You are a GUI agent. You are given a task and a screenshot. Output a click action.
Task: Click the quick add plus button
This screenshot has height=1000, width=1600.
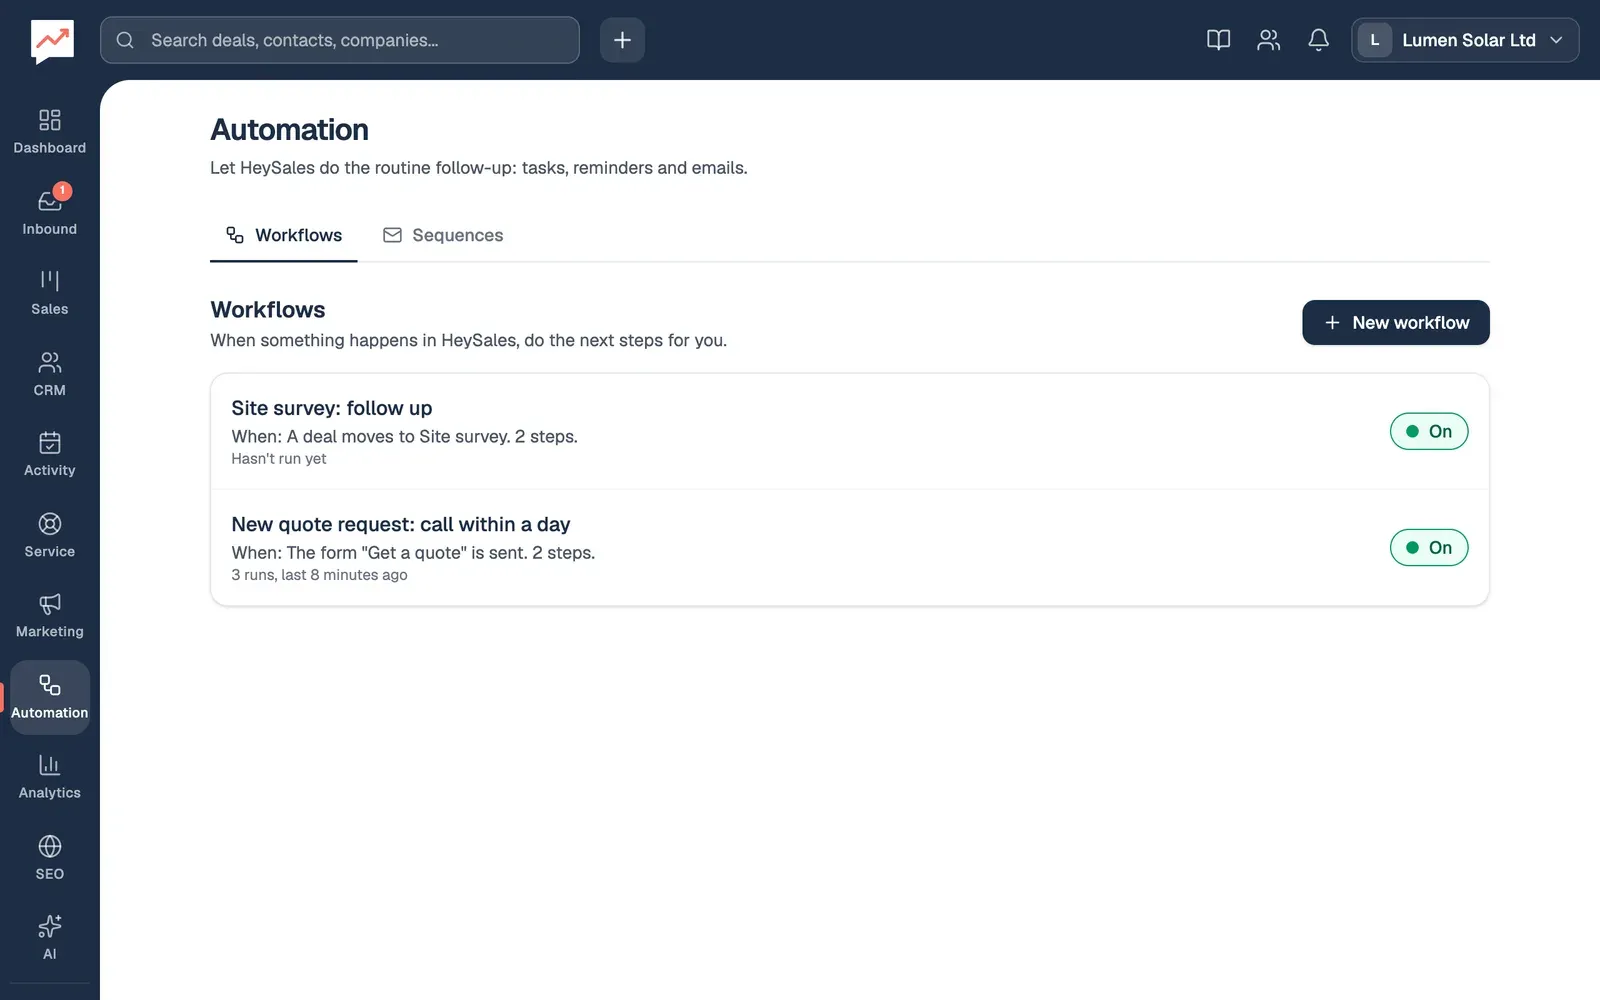[x=622, y=40]
